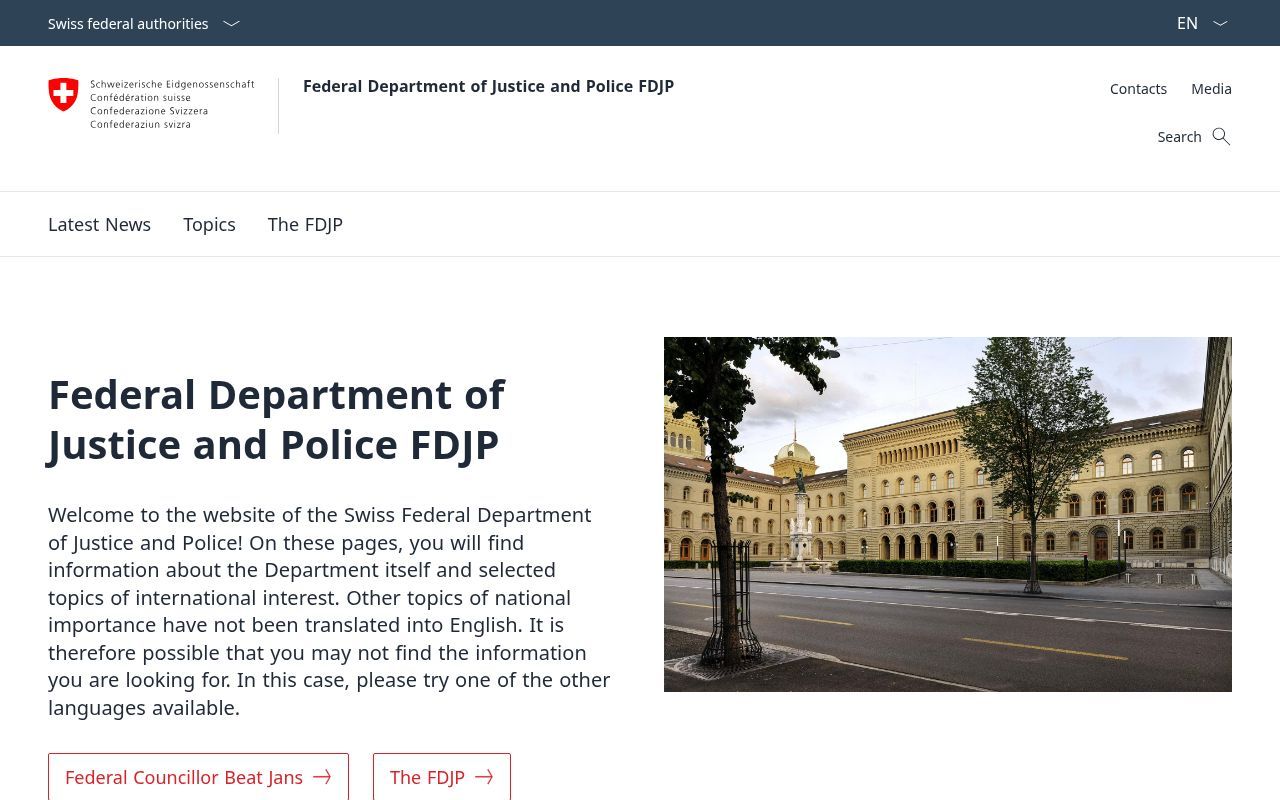Open the Latest News menu
Viewport: 1280px width, 800px height.
point(99,224)
